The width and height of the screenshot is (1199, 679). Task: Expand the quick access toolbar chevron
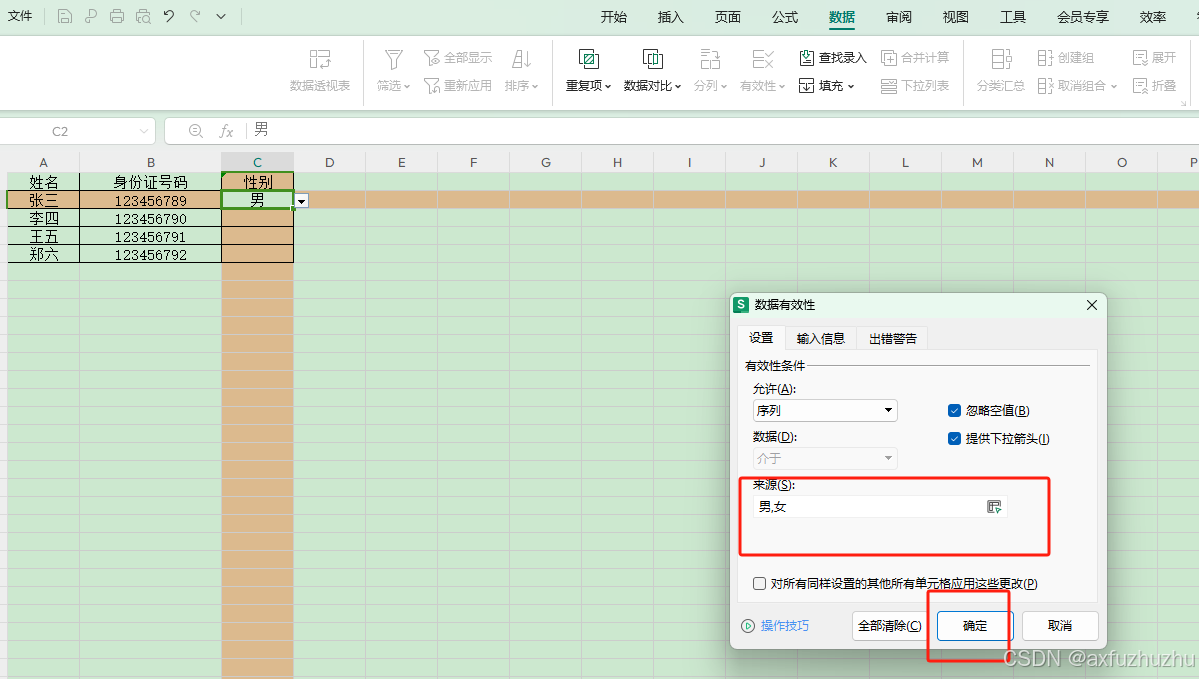(221, 16)
